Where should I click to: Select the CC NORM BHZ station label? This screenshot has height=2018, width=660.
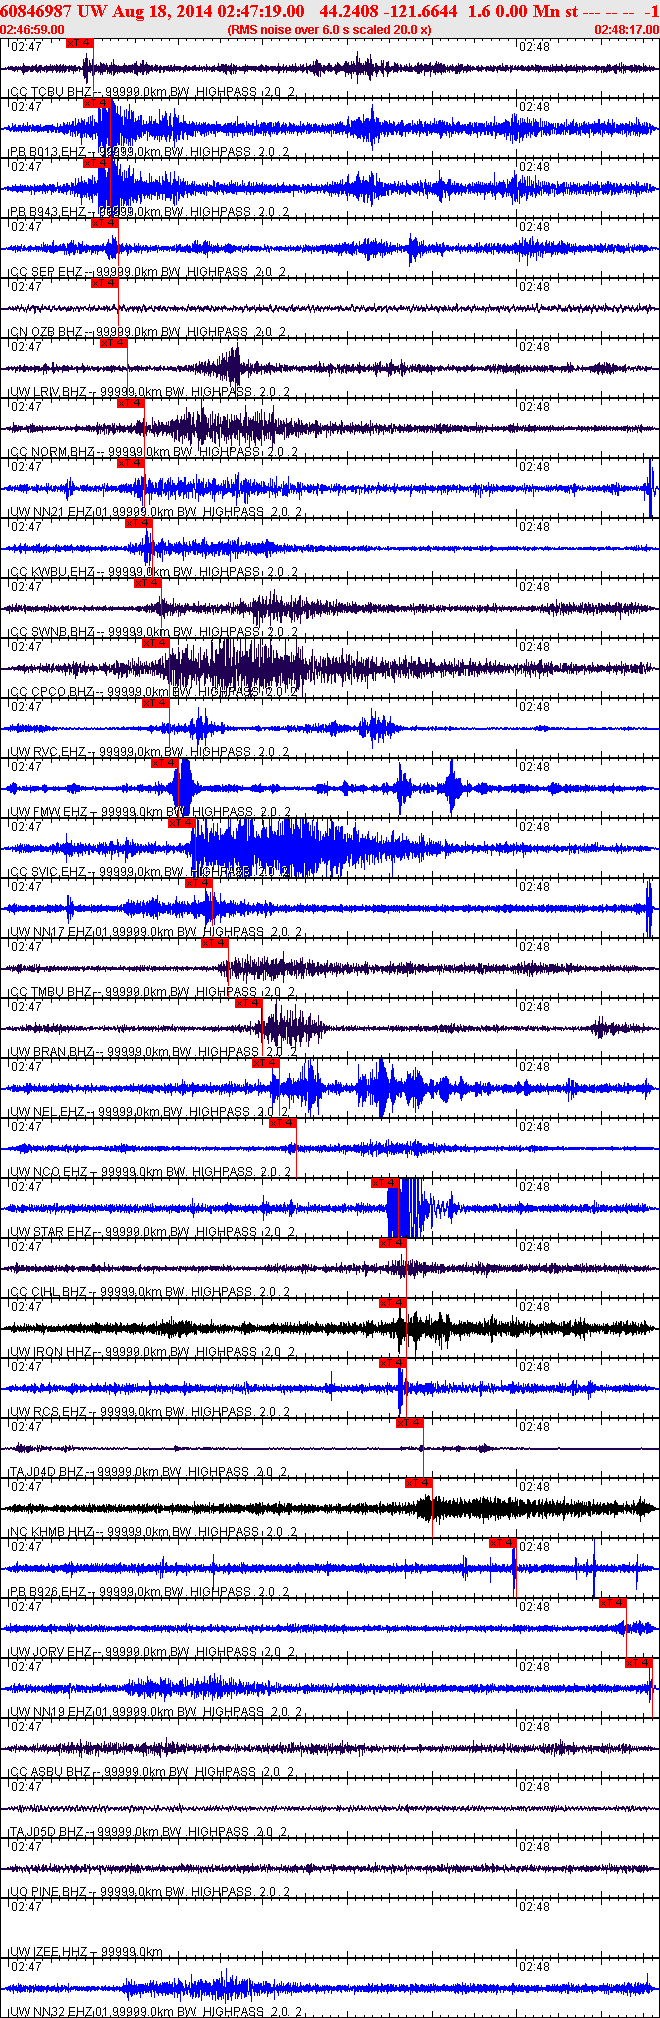tap(53, 452)
